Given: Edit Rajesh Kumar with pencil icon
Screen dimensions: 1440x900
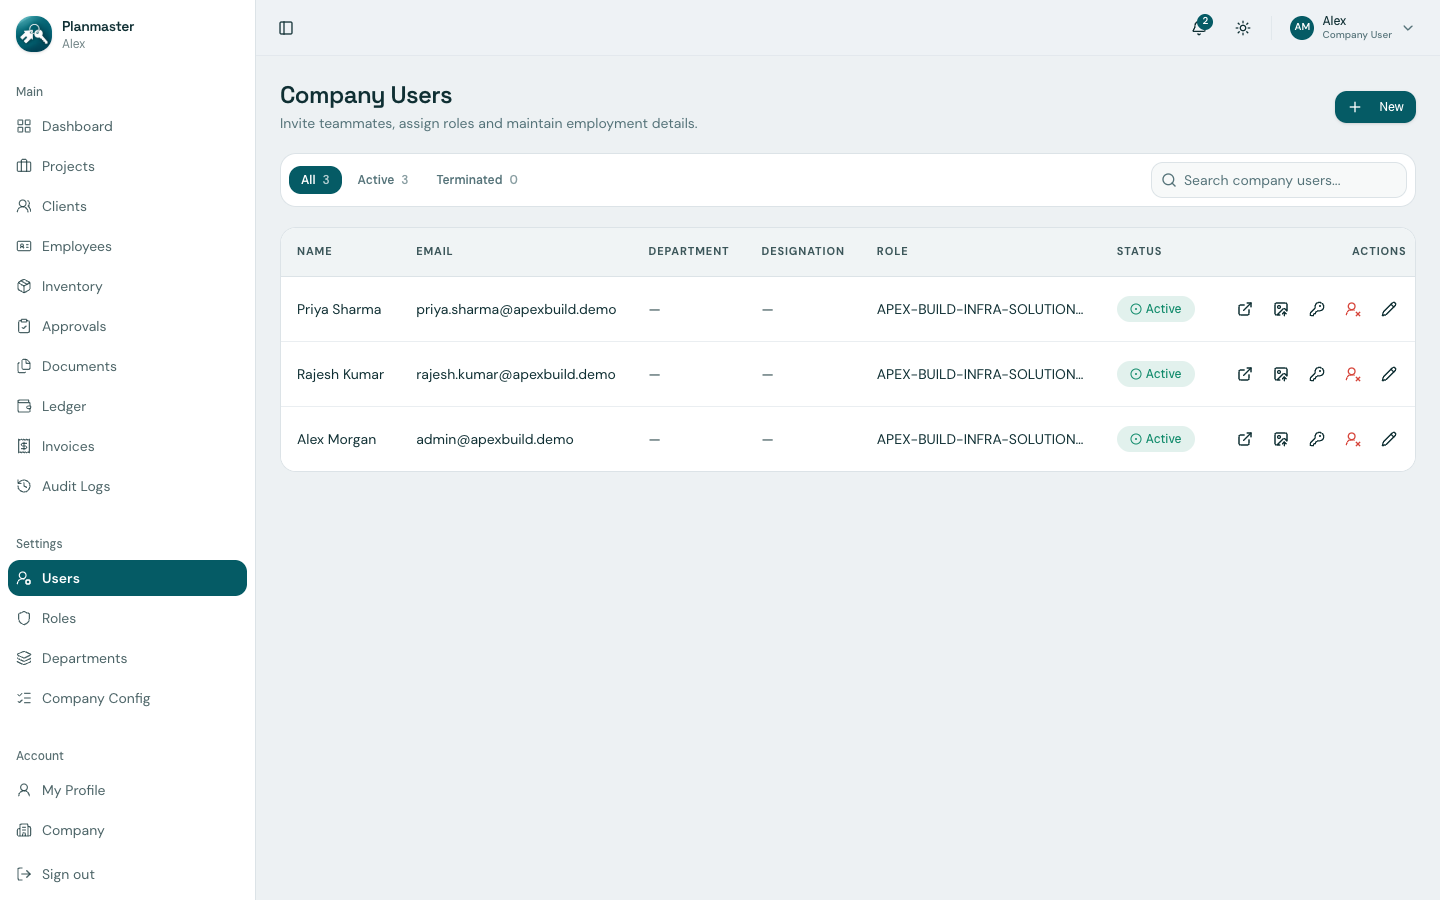Looking at the screenshot, I should point(1389,374).
